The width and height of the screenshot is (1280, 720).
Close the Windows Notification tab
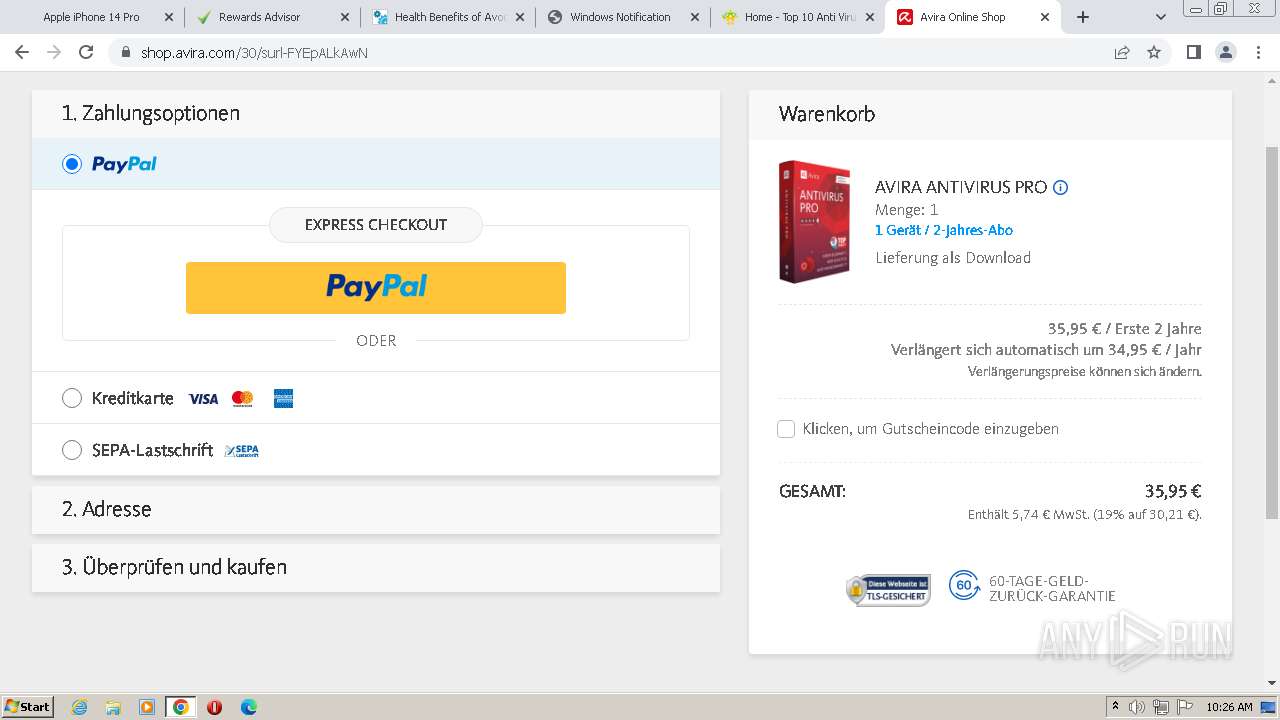(x=694, y=17)
